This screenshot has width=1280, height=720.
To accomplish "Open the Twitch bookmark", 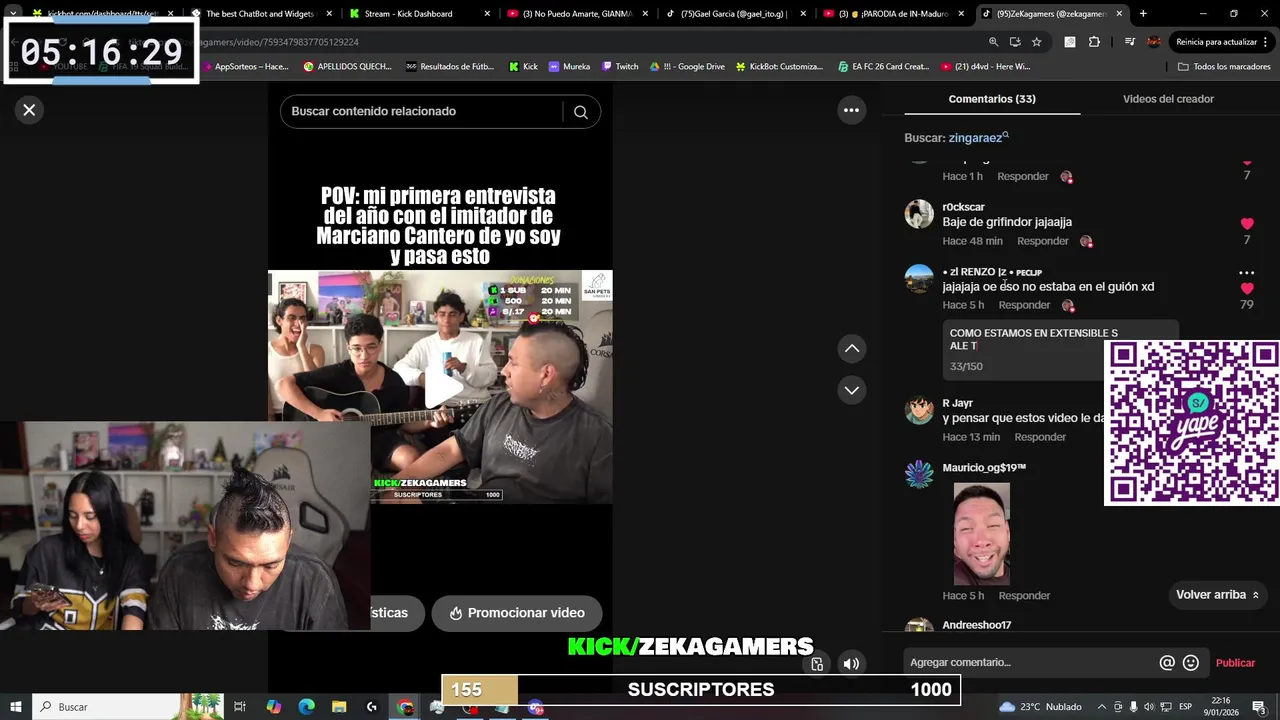I will [620, 67].
